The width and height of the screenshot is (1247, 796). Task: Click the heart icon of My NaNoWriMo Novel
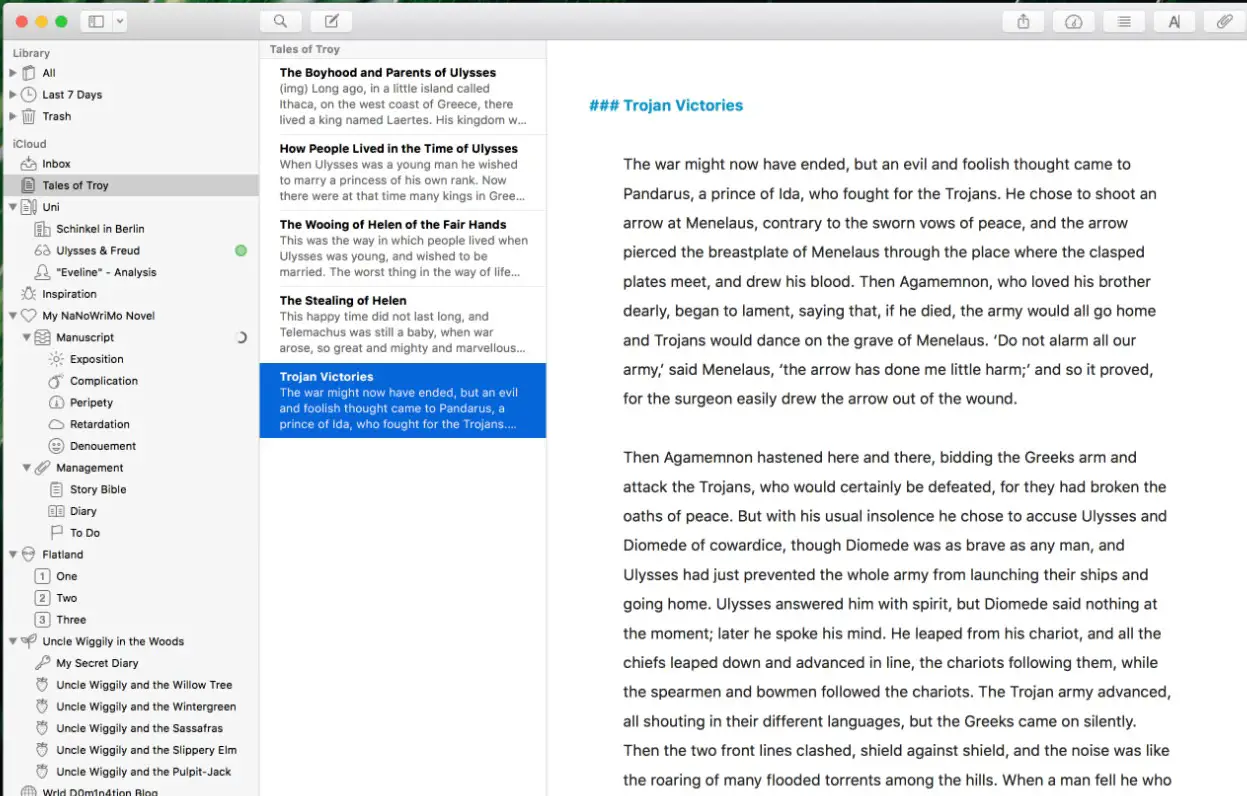click(x=29, y=316)
